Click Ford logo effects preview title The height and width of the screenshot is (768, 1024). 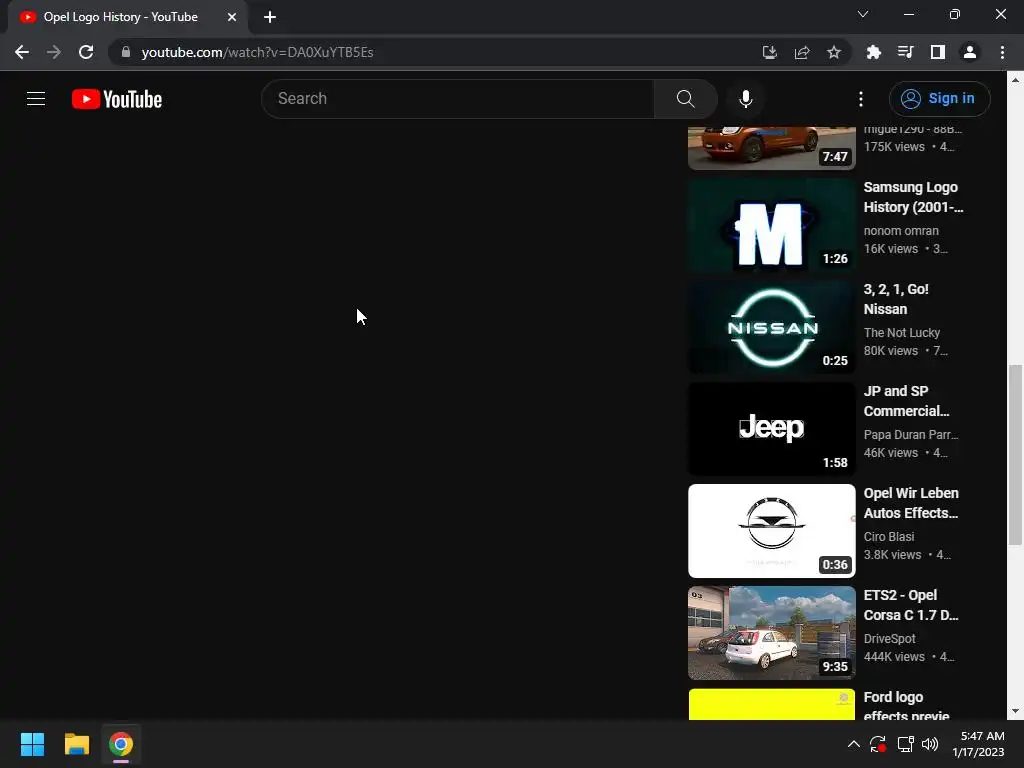906,707
